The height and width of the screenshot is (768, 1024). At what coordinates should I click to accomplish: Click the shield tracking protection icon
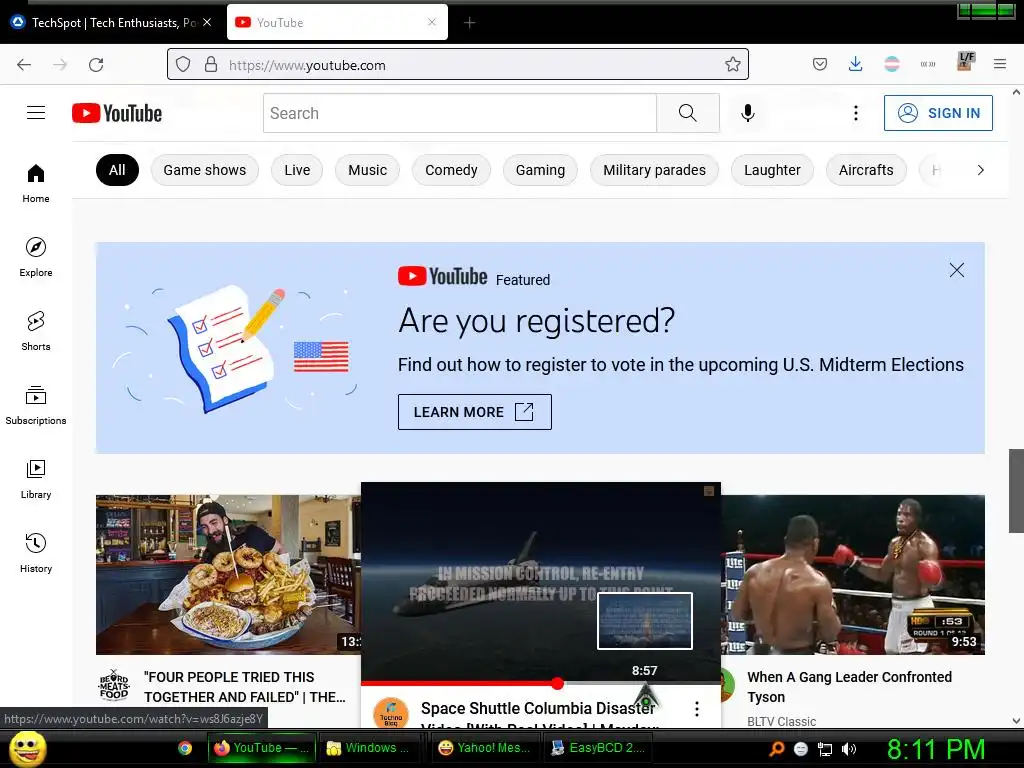(x=183, y=64)
